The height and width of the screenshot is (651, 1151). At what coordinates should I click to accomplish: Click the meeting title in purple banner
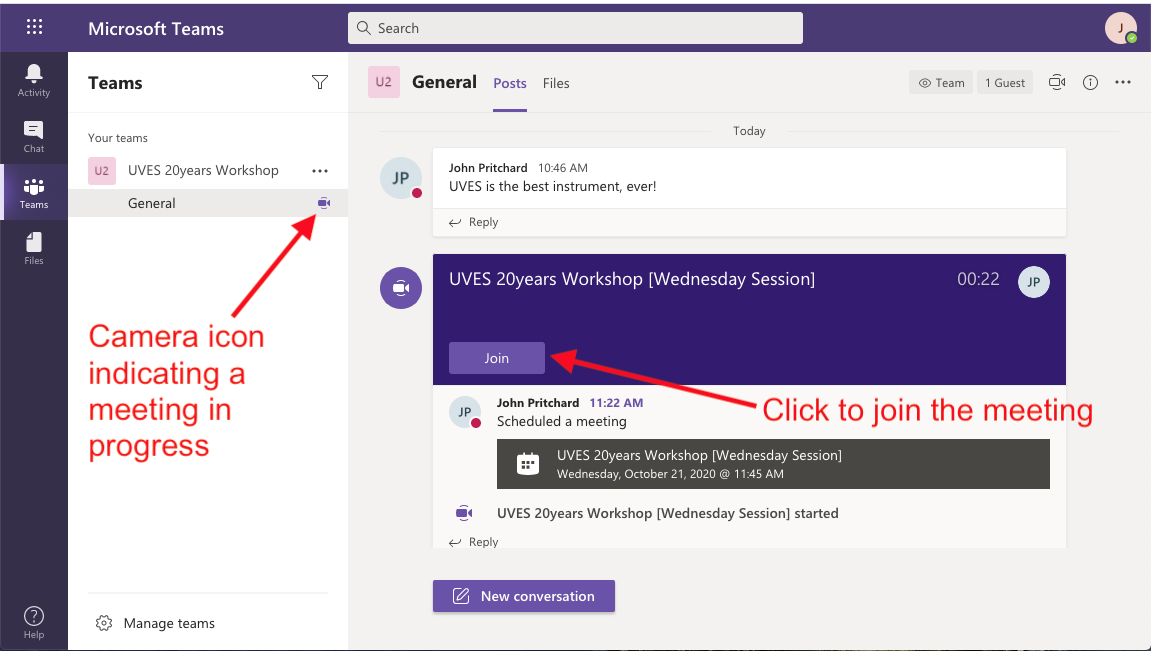(x=632, y=279)
